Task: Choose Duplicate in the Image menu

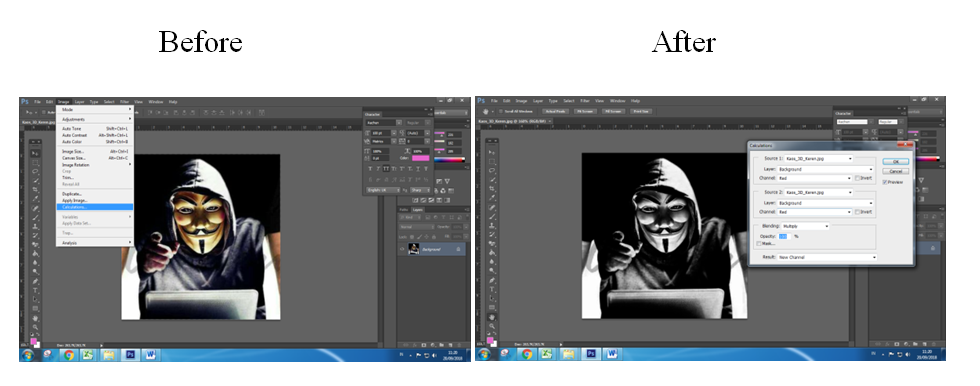Action: coord(95,194)
